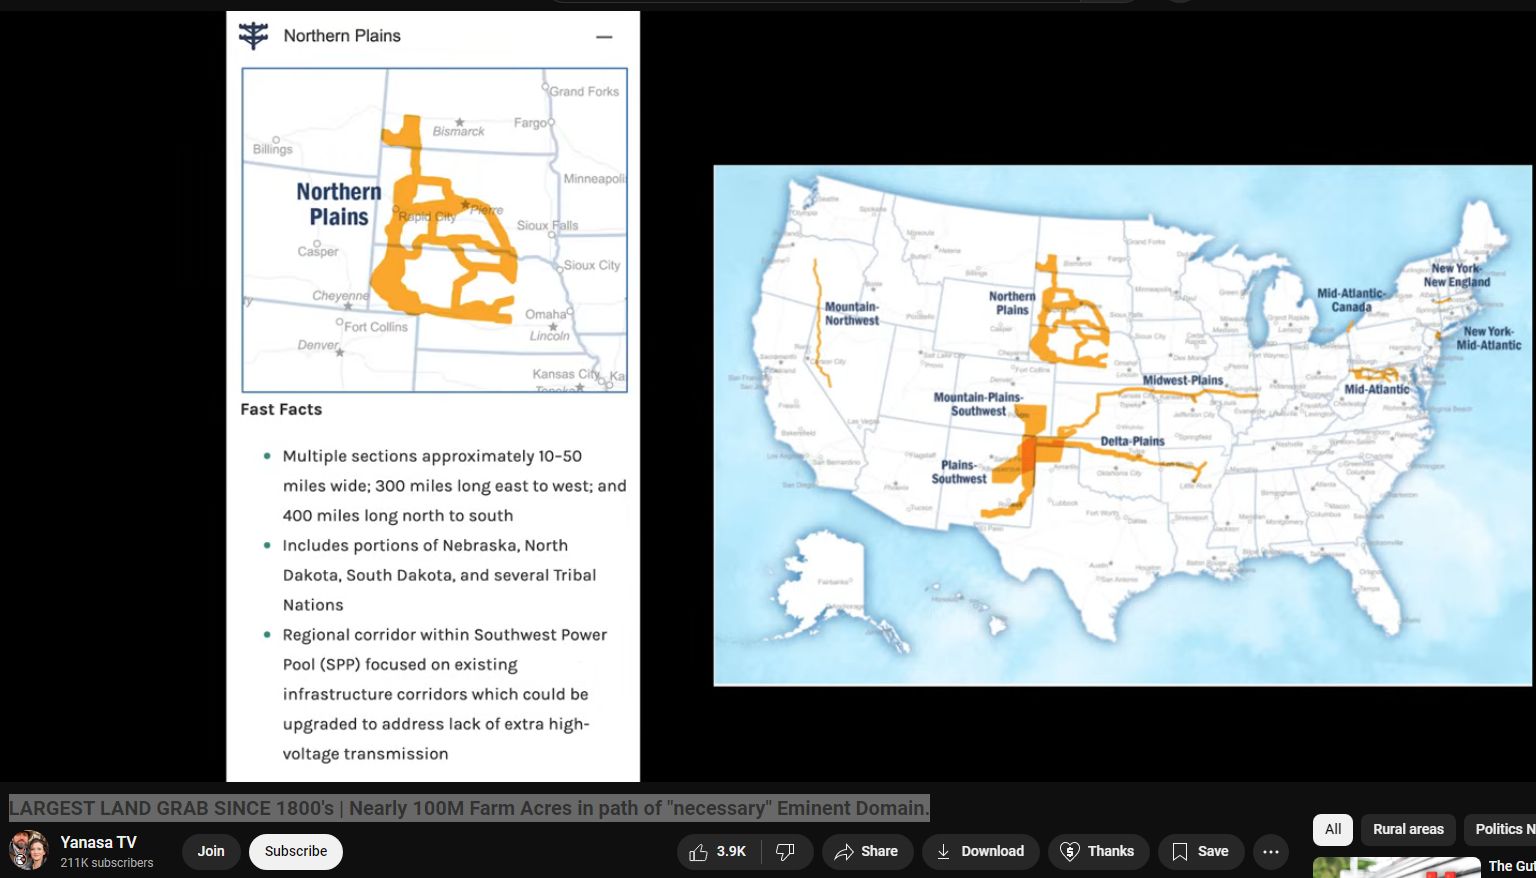The image size is (1536, 878).
Task: Join the Yanasa TV channel membership
Action: click(x=211, y=851)
